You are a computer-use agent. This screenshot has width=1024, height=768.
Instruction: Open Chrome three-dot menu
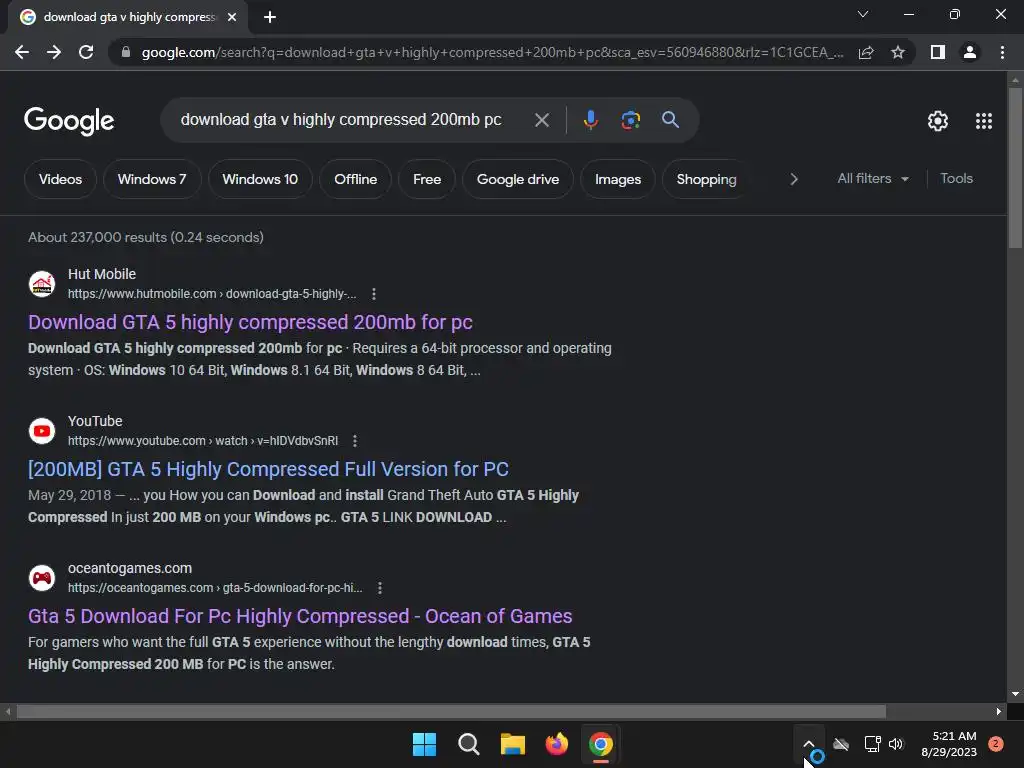point(1002,52)
